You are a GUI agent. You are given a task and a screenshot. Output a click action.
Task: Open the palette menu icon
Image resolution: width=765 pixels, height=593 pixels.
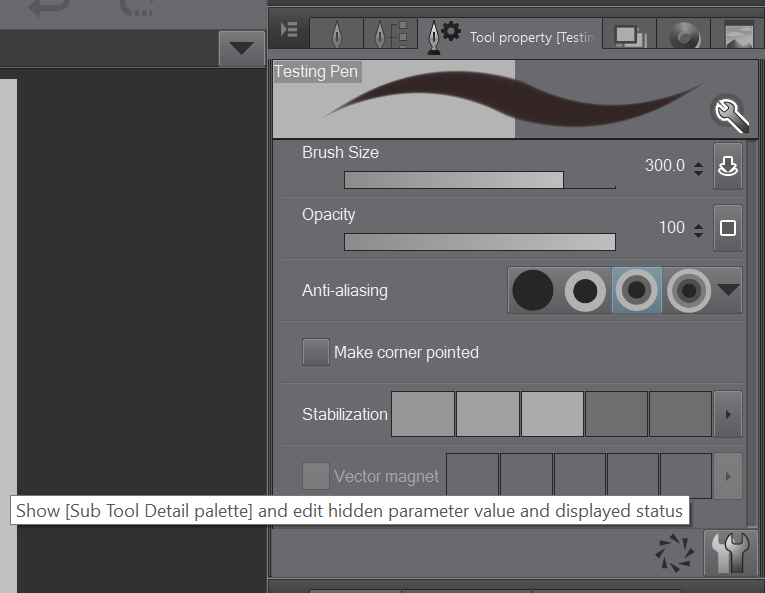(289, 30)
